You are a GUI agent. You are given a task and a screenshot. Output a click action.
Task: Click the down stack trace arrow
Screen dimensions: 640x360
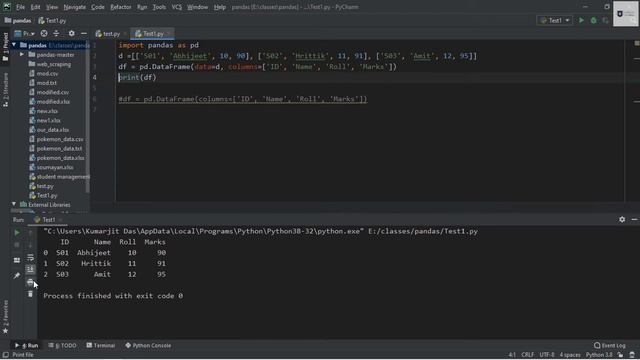click(31, 245)
